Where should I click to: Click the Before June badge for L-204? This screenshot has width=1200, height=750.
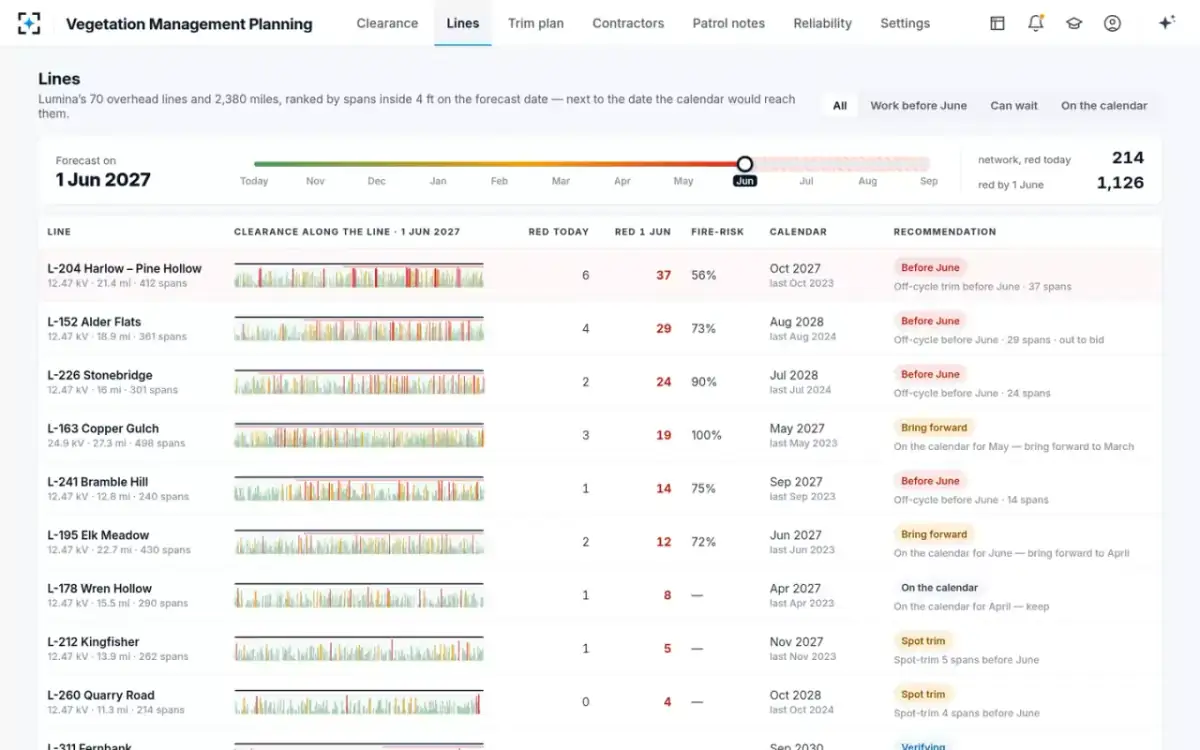(x=930, y=268)
